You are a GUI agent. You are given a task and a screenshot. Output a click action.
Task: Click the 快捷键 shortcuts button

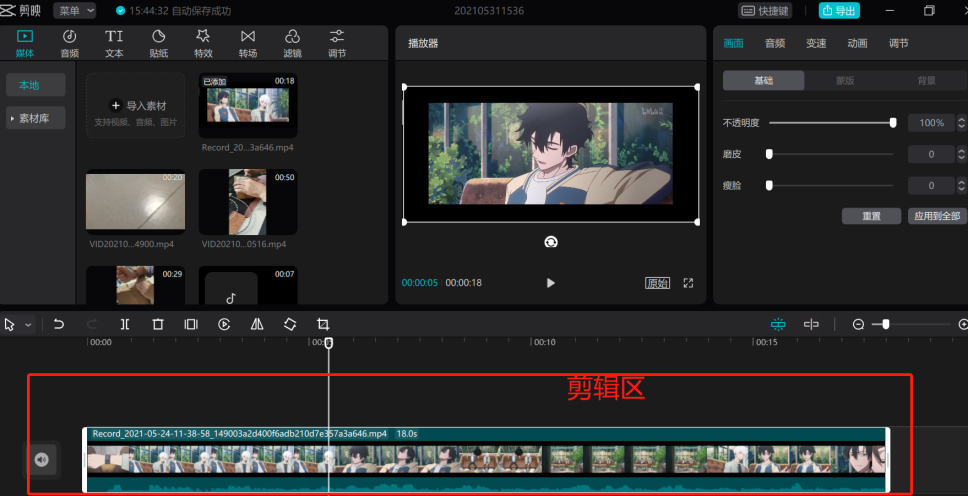pos(764,11)
